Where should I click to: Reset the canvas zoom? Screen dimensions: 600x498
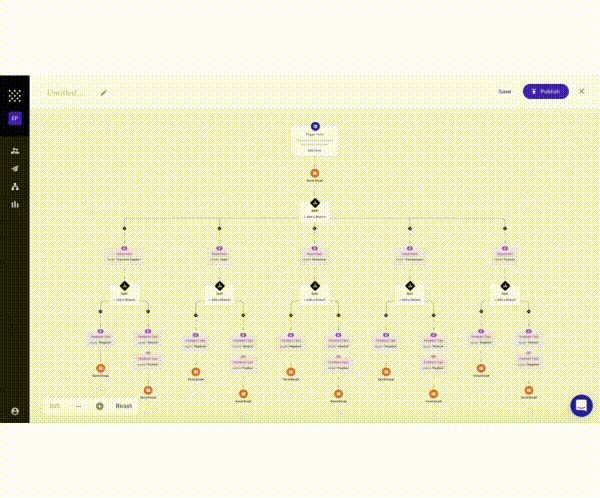(124, 406)
